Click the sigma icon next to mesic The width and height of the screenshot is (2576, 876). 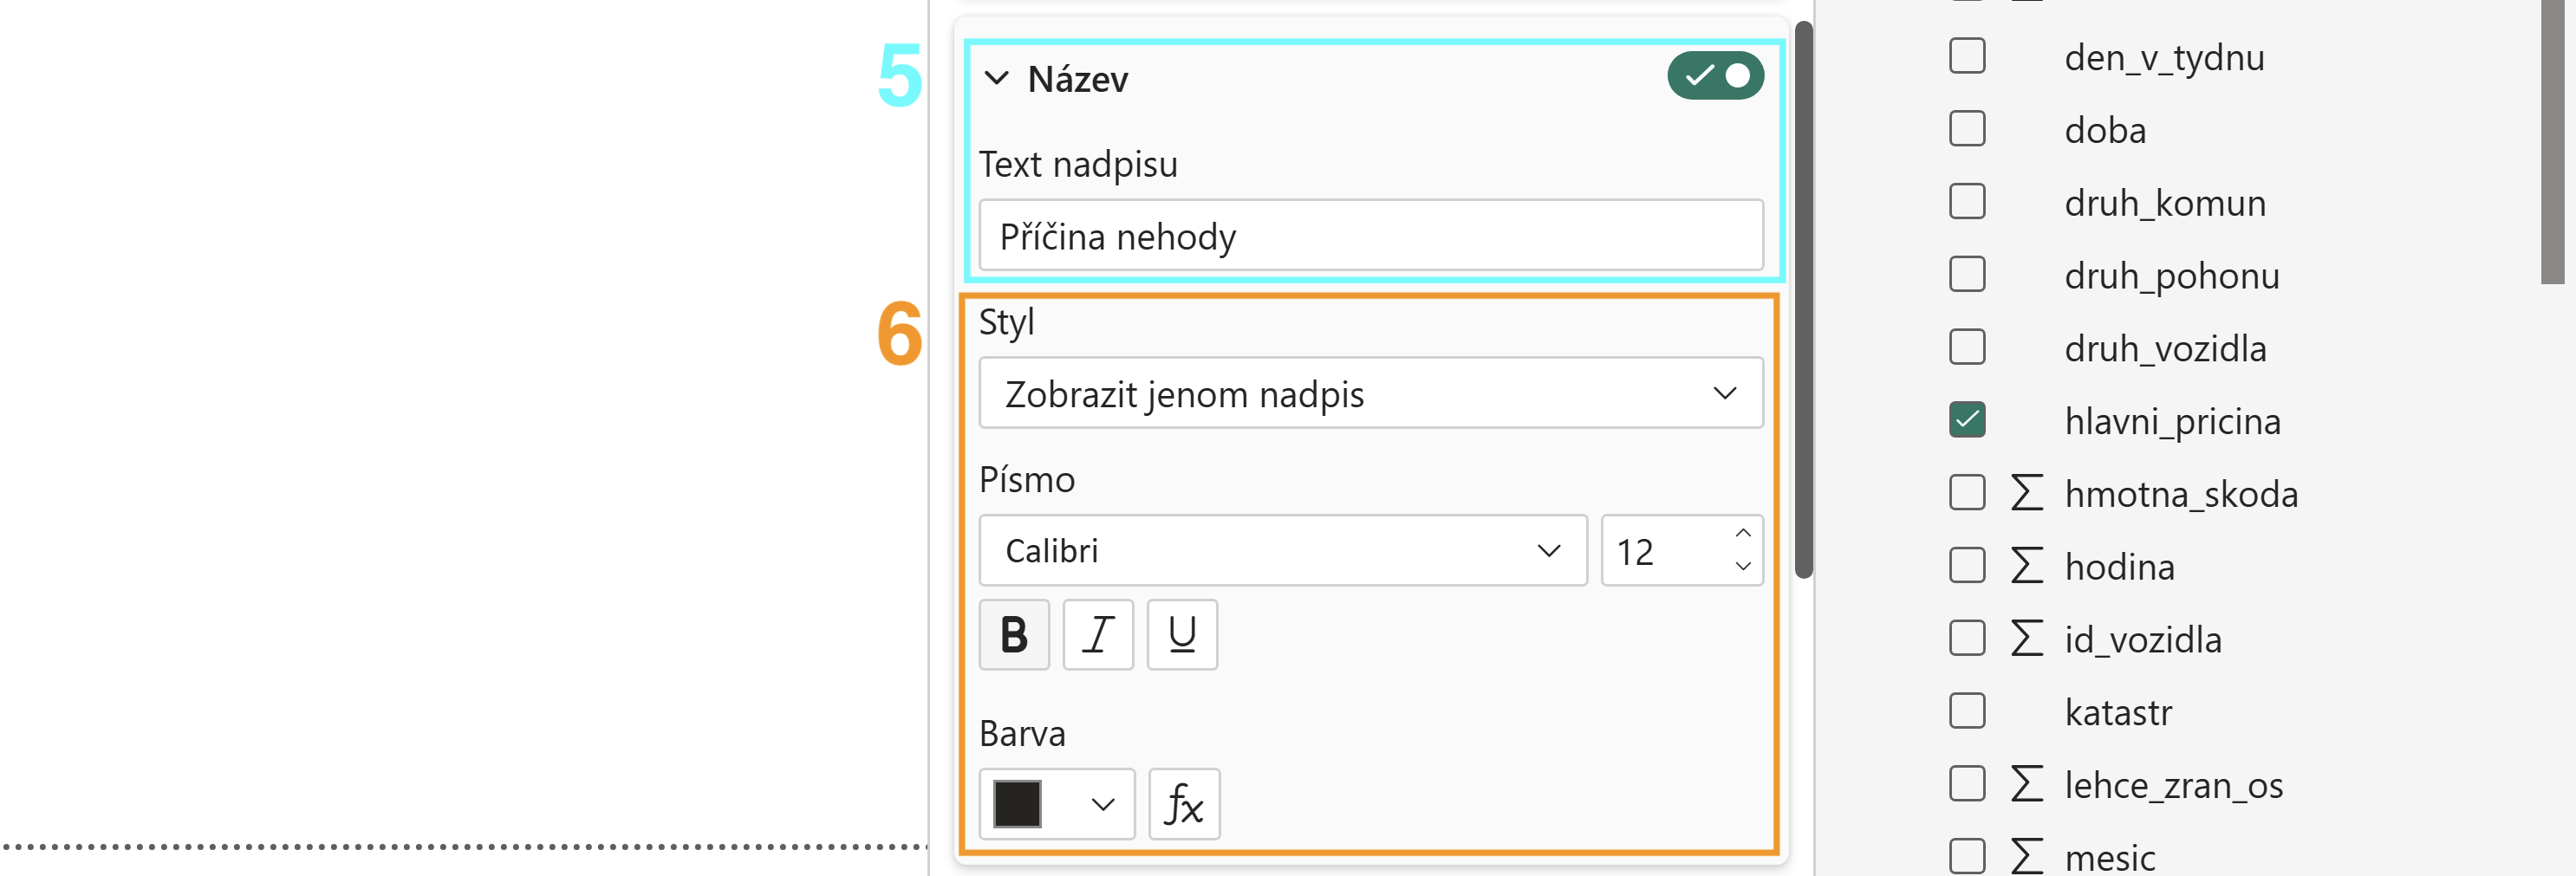click(2026, 857)
